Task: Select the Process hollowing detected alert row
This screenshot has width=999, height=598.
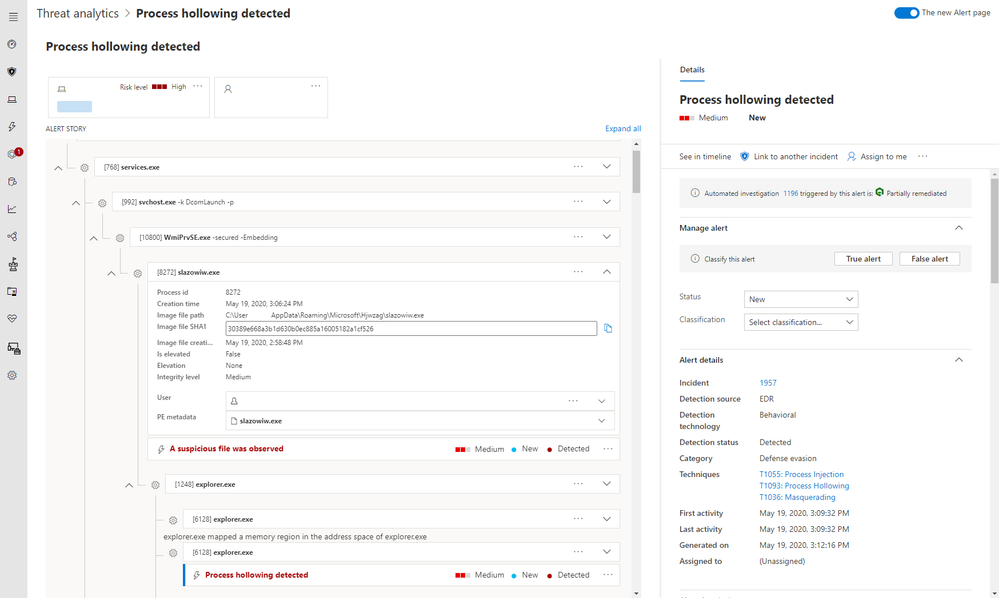Action: pyautogui.click(x=401, y=575)
